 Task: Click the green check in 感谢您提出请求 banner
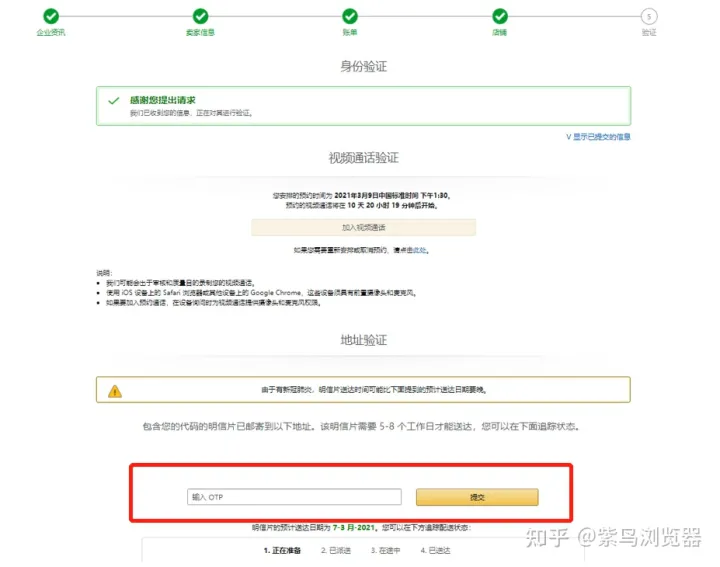click(x=113, y=100)
